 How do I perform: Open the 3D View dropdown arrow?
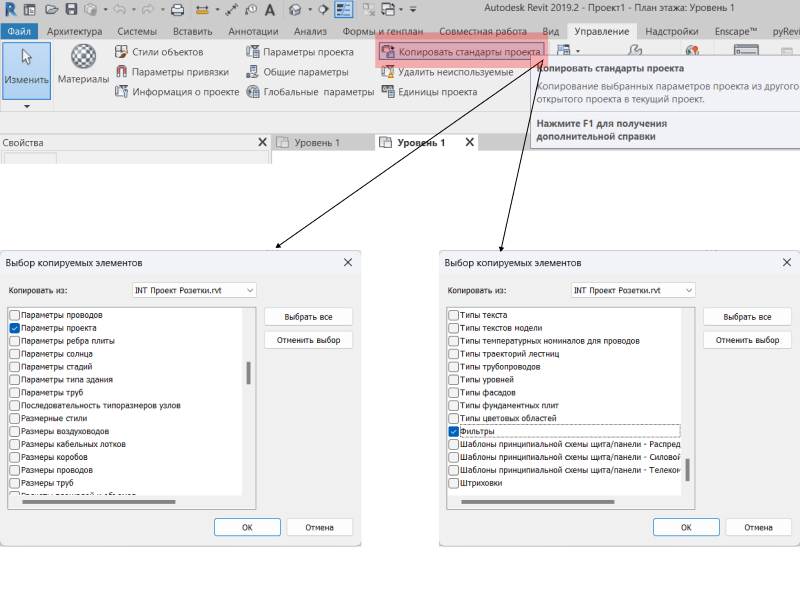[309, 9]
